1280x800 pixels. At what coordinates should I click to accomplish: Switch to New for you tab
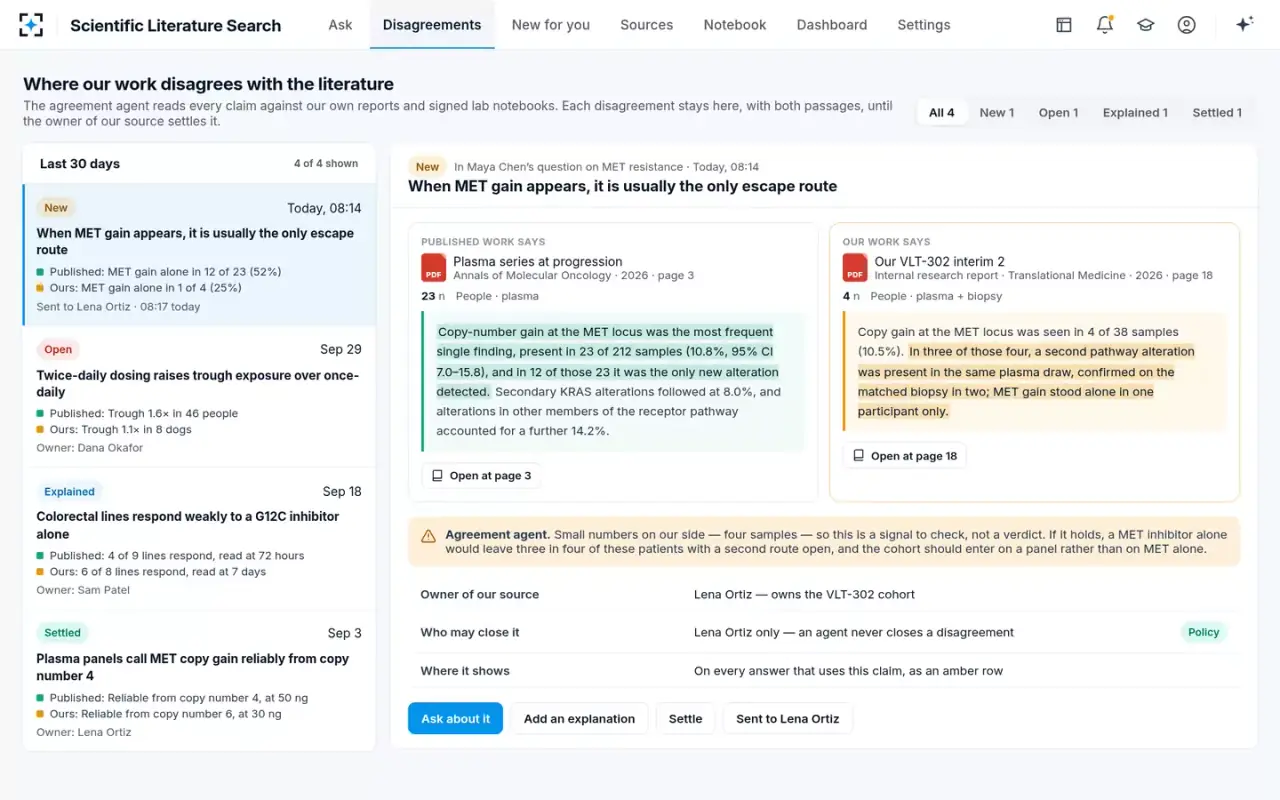[551, 25]
